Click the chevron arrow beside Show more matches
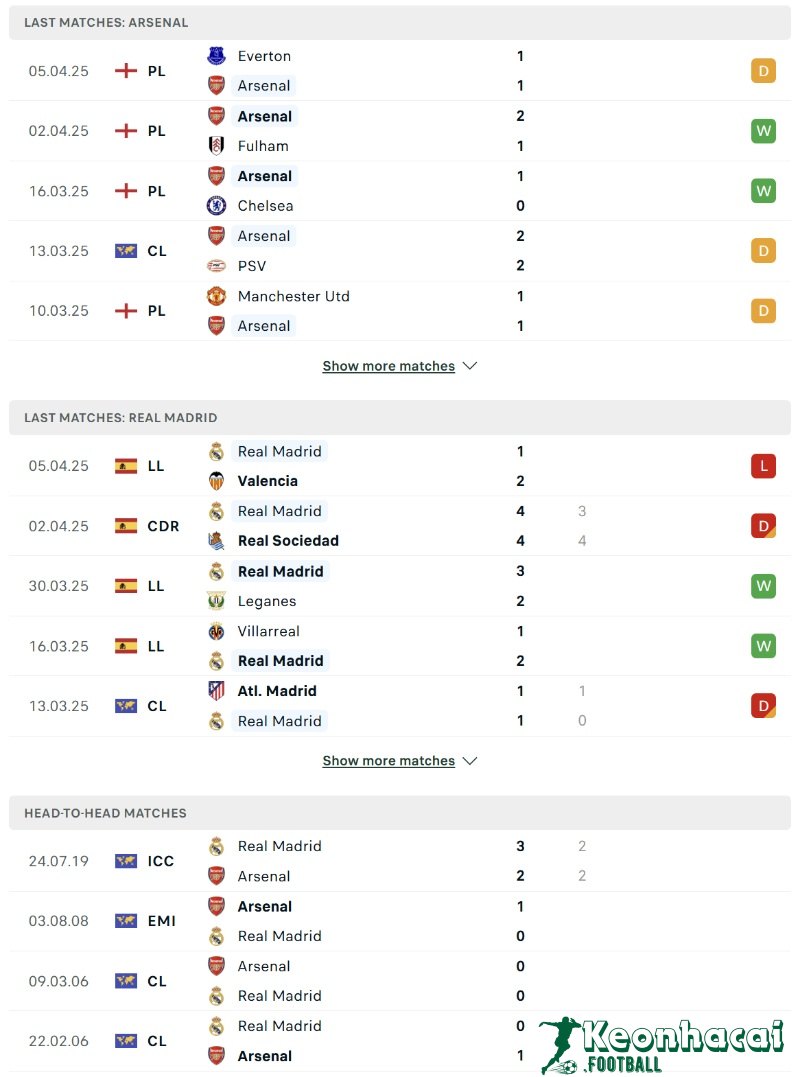Image resolution: width=800 pixels, height=1077 pixels. tap(470, 366)
